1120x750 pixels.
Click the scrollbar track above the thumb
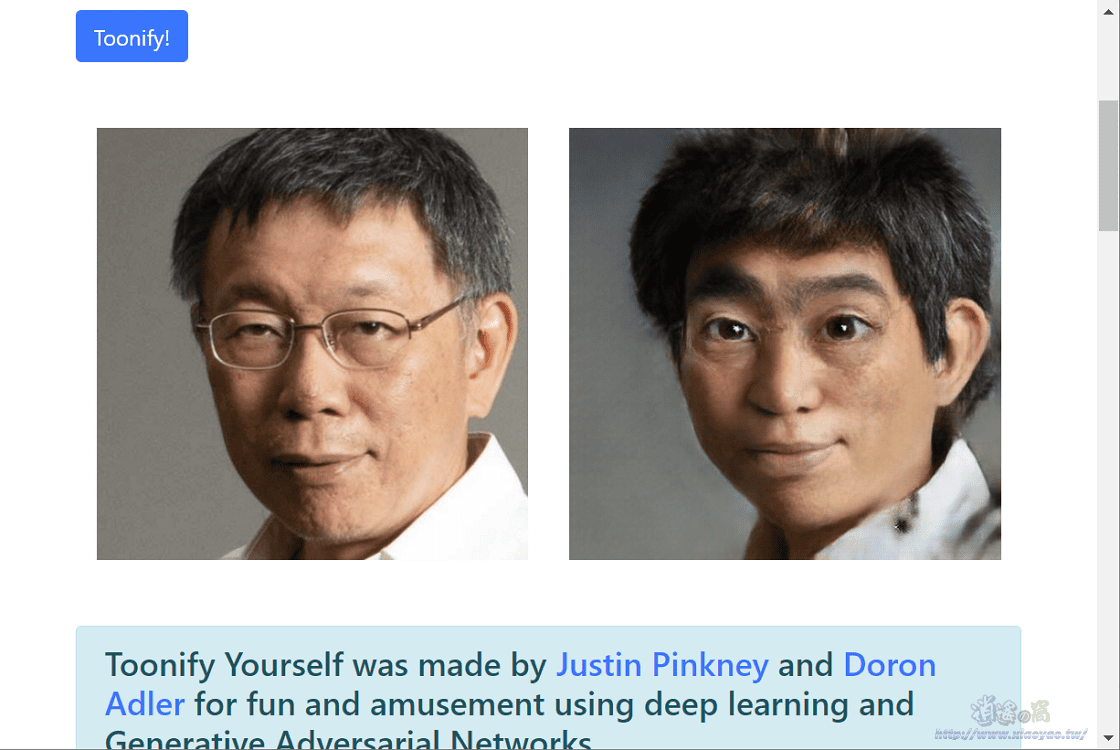(x=1108, y=61)
